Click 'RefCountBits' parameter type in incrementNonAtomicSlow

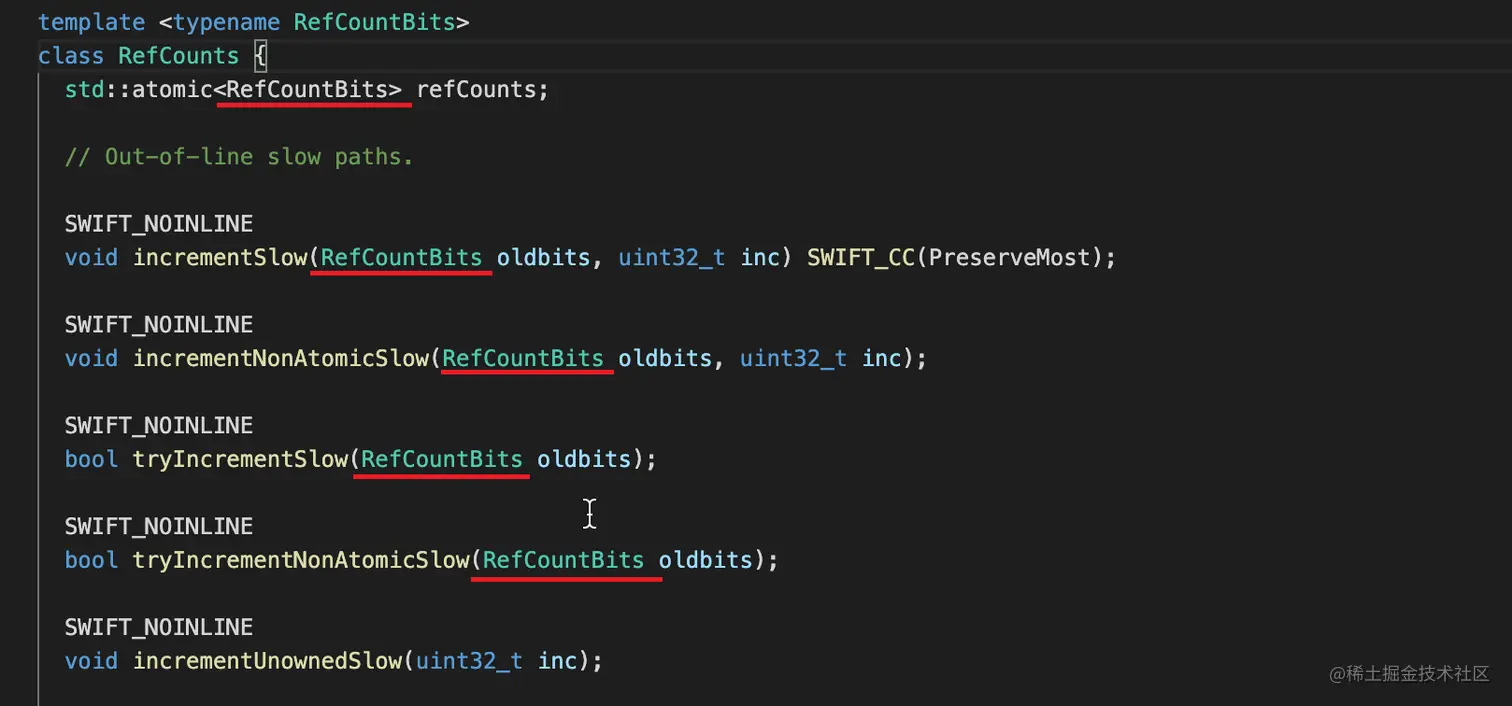click(523, 358)
